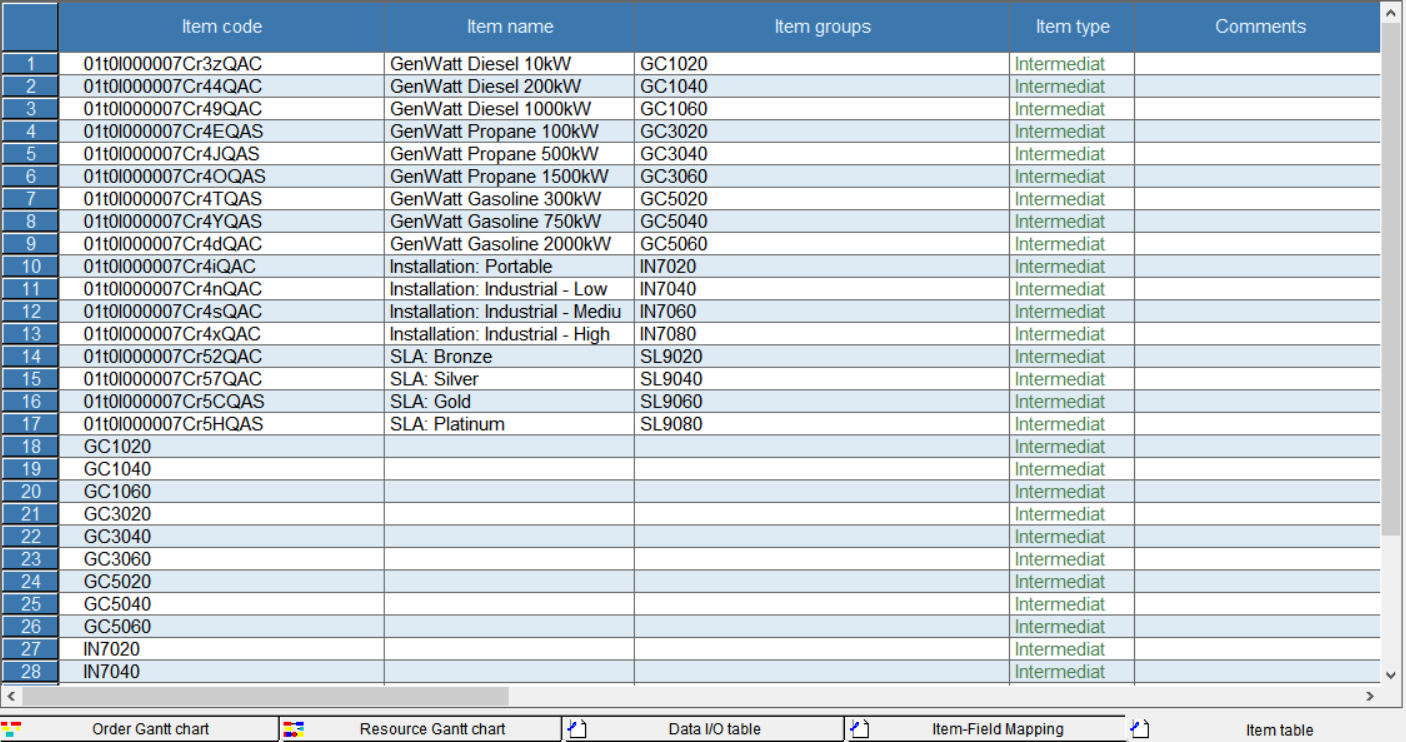The image size is (1406, 742).
Task: Click the Resource Gantt chart tab icon
Action: [x=293, y=729]
